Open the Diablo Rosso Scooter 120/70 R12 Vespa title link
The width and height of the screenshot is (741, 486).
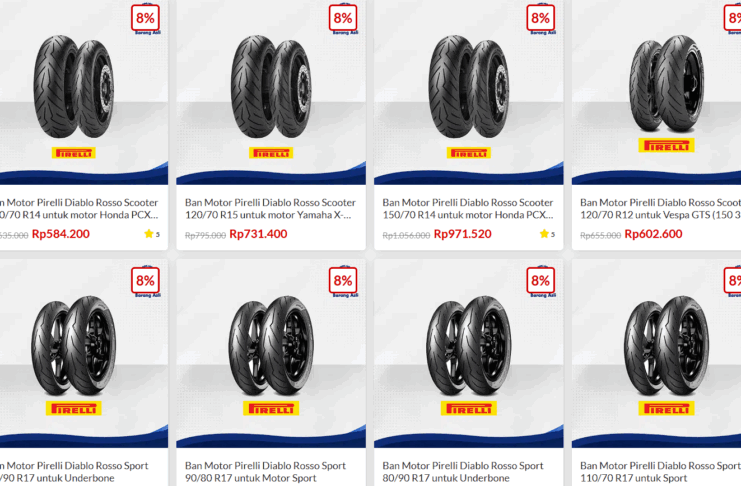(x=660, y=208)
